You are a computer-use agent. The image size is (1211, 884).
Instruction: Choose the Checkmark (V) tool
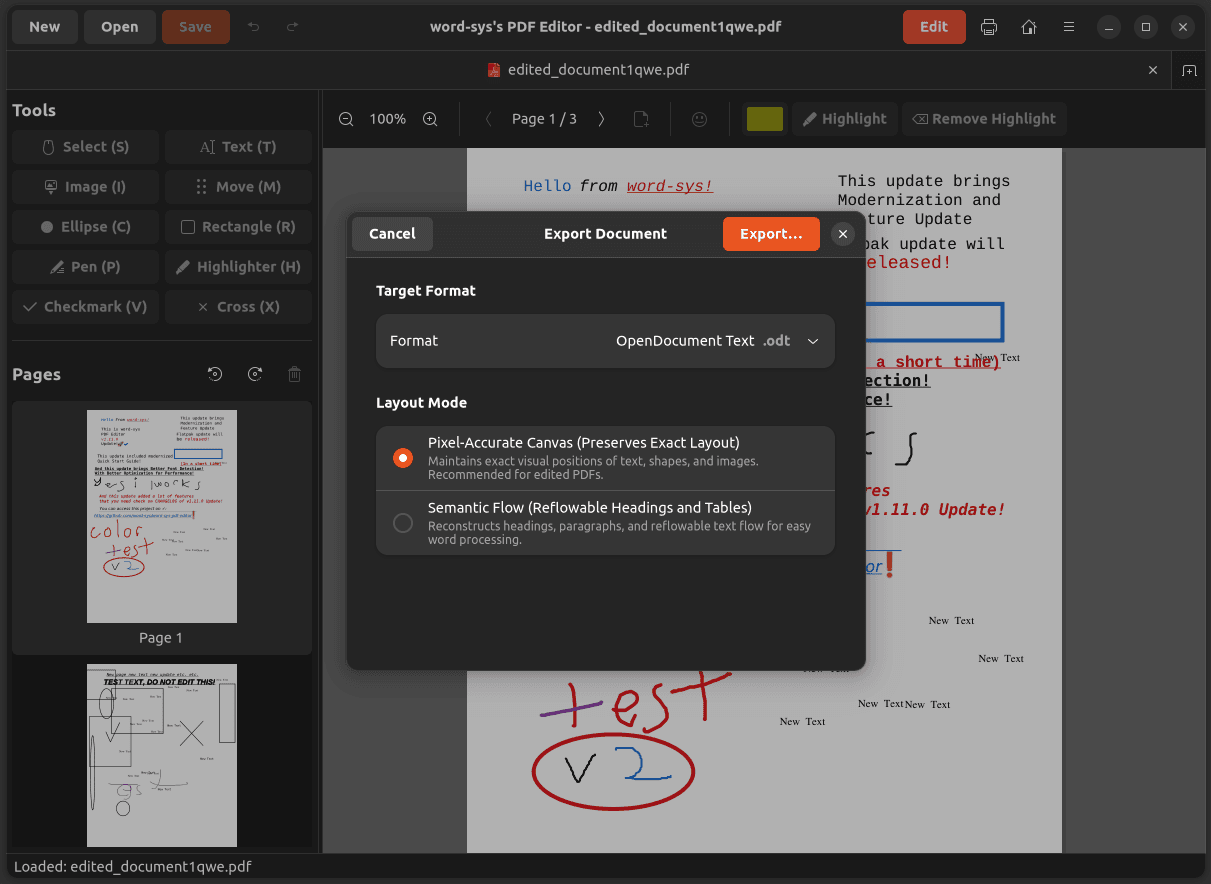point(85,307)
